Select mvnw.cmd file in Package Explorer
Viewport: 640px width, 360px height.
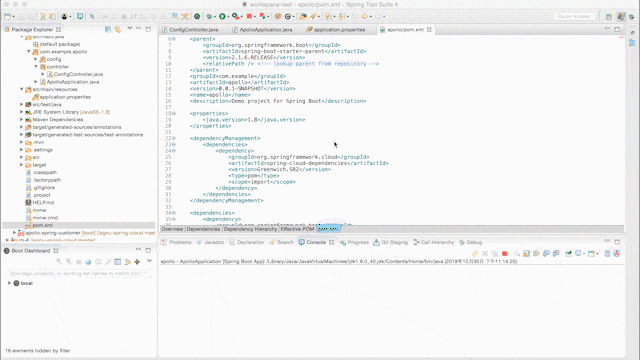click(45, 218)
